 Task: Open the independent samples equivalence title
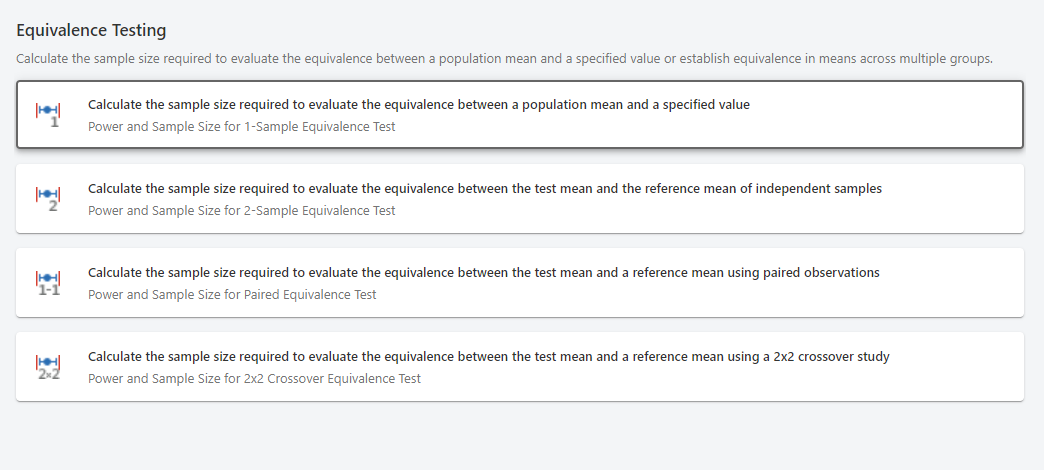(x=484, y=188)
